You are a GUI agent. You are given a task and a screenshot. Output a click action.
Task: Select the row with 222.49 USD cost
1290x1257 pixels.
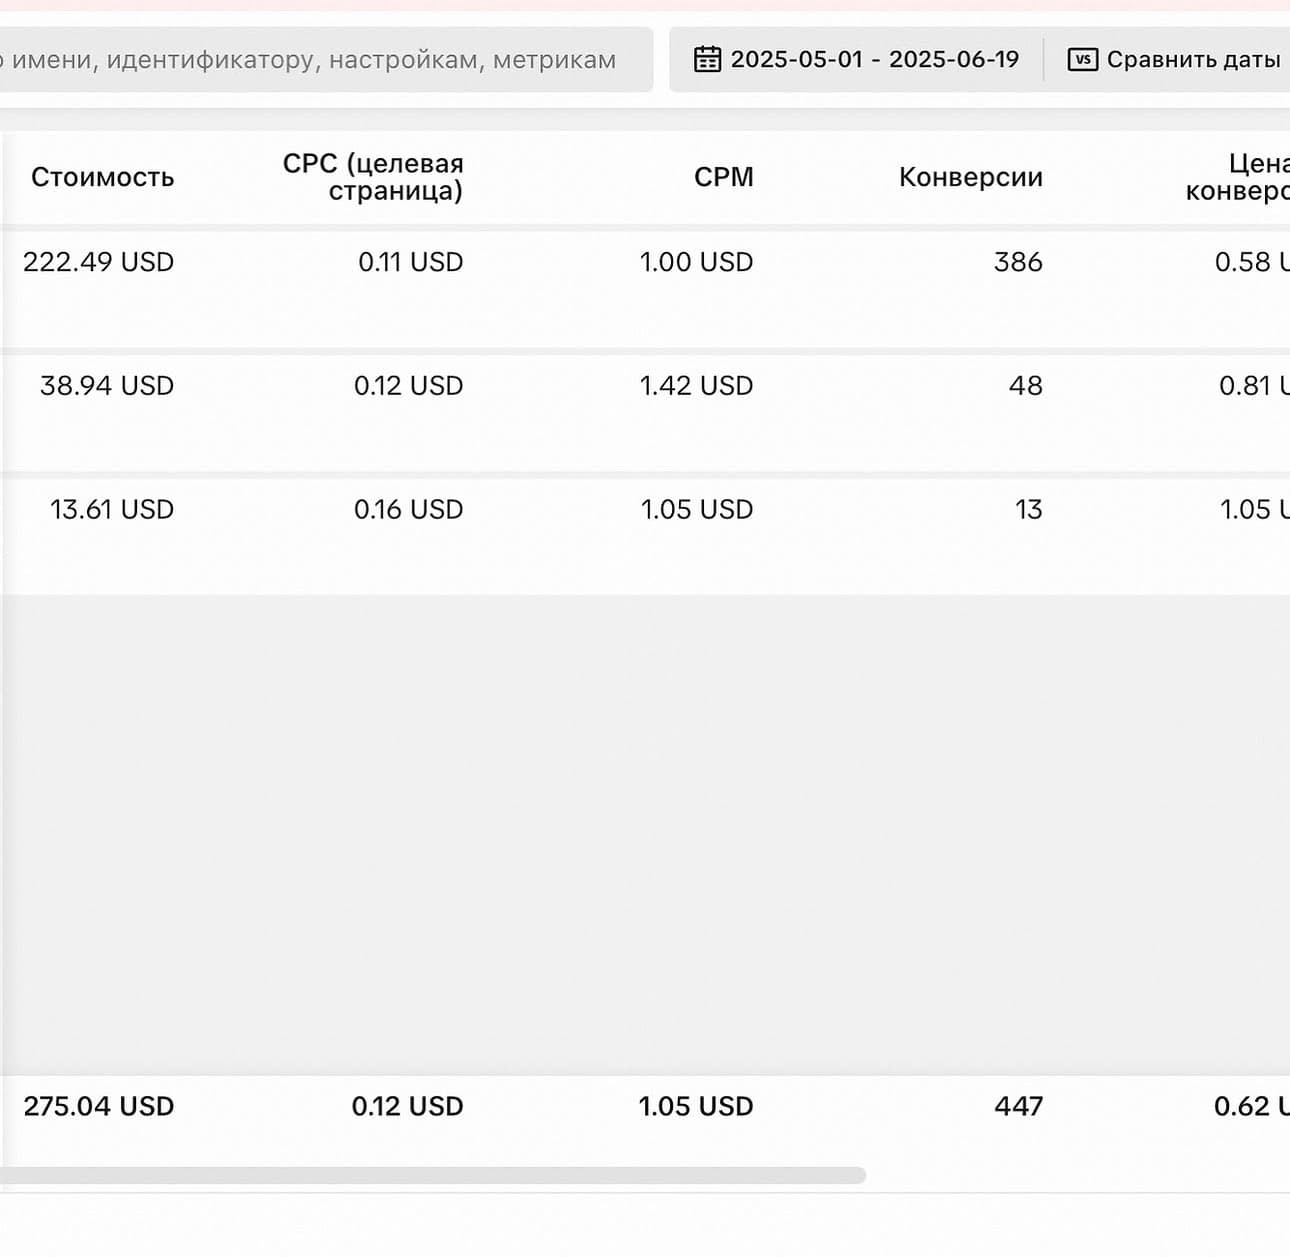pos(645,288)
